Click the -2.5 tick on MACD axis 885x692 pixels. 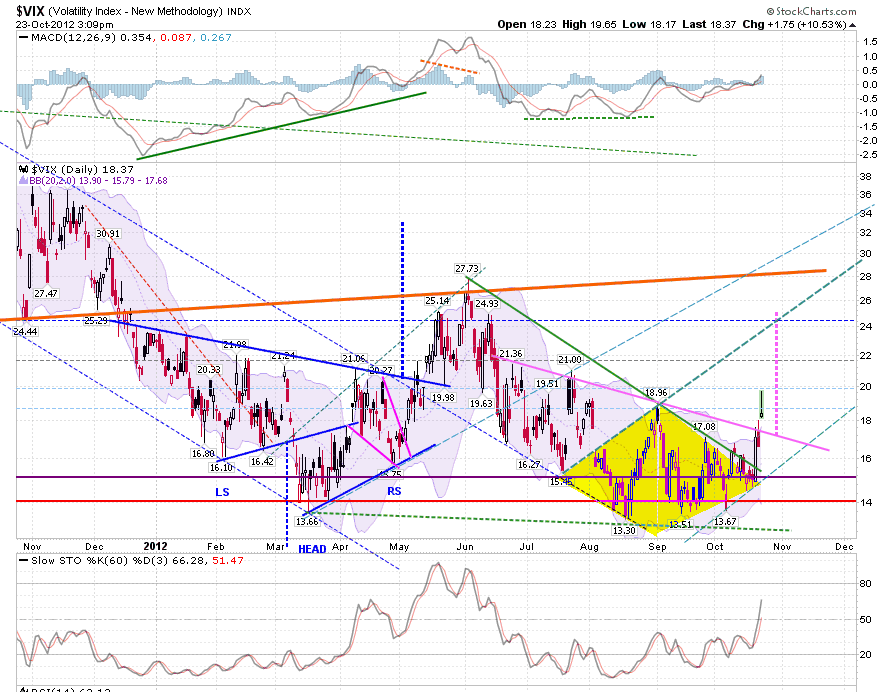(x=869, y=155)
